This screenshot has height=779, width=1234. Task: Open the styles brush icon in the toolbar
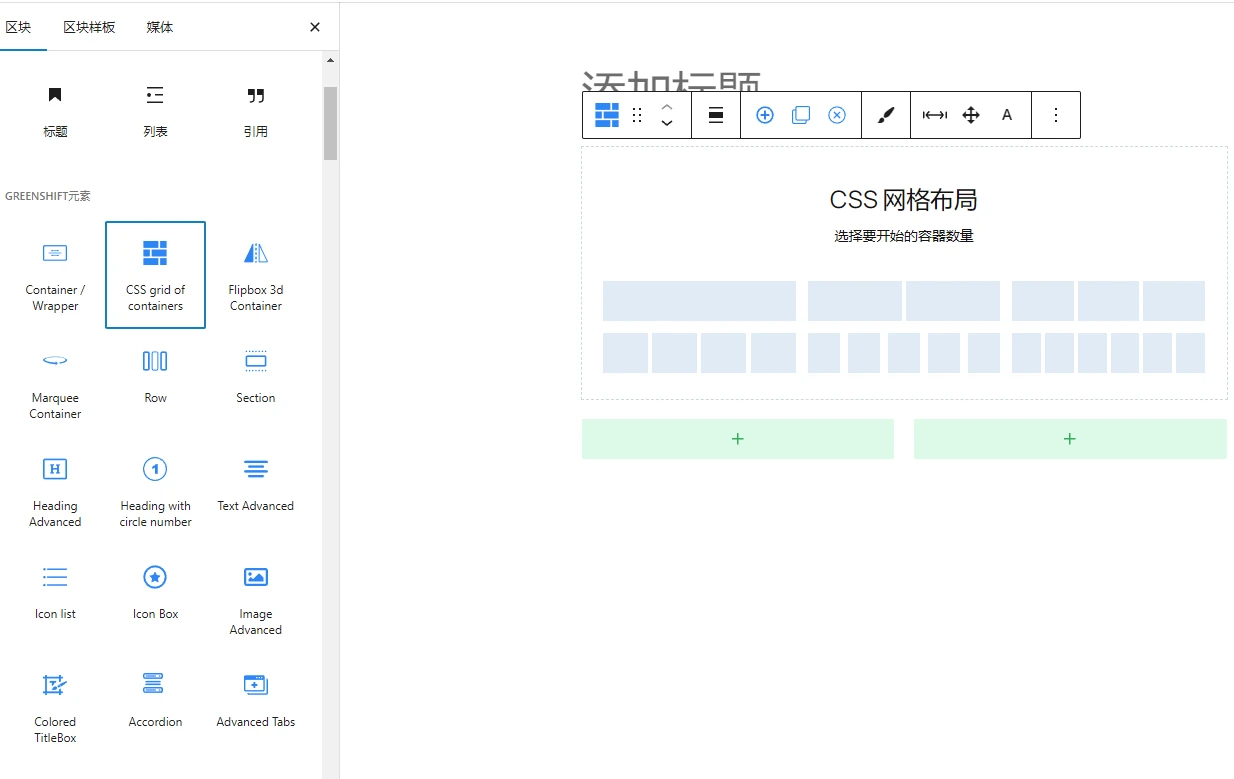884,115
